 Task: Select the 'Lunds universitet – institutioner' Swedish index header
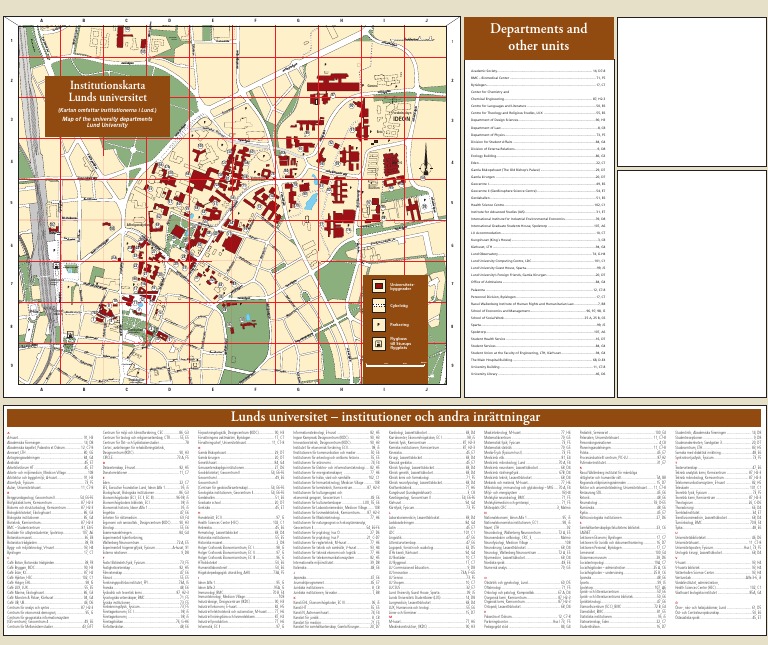coord(384,416)
